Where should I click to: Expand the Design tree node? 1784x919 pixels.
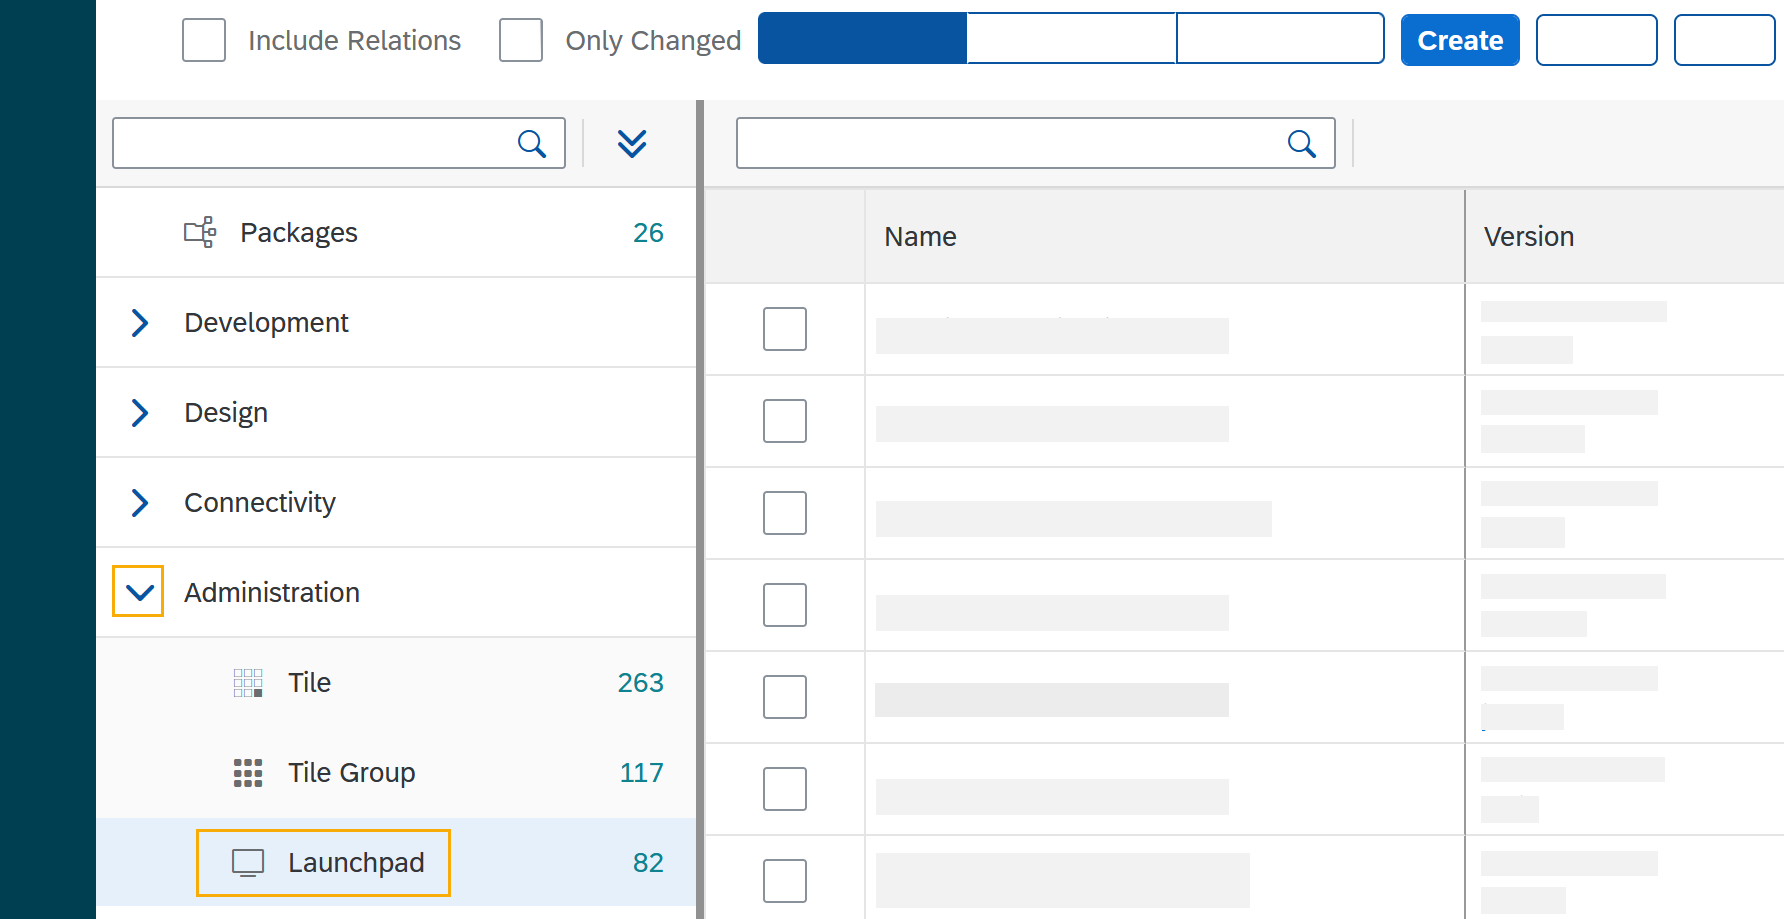140,413
